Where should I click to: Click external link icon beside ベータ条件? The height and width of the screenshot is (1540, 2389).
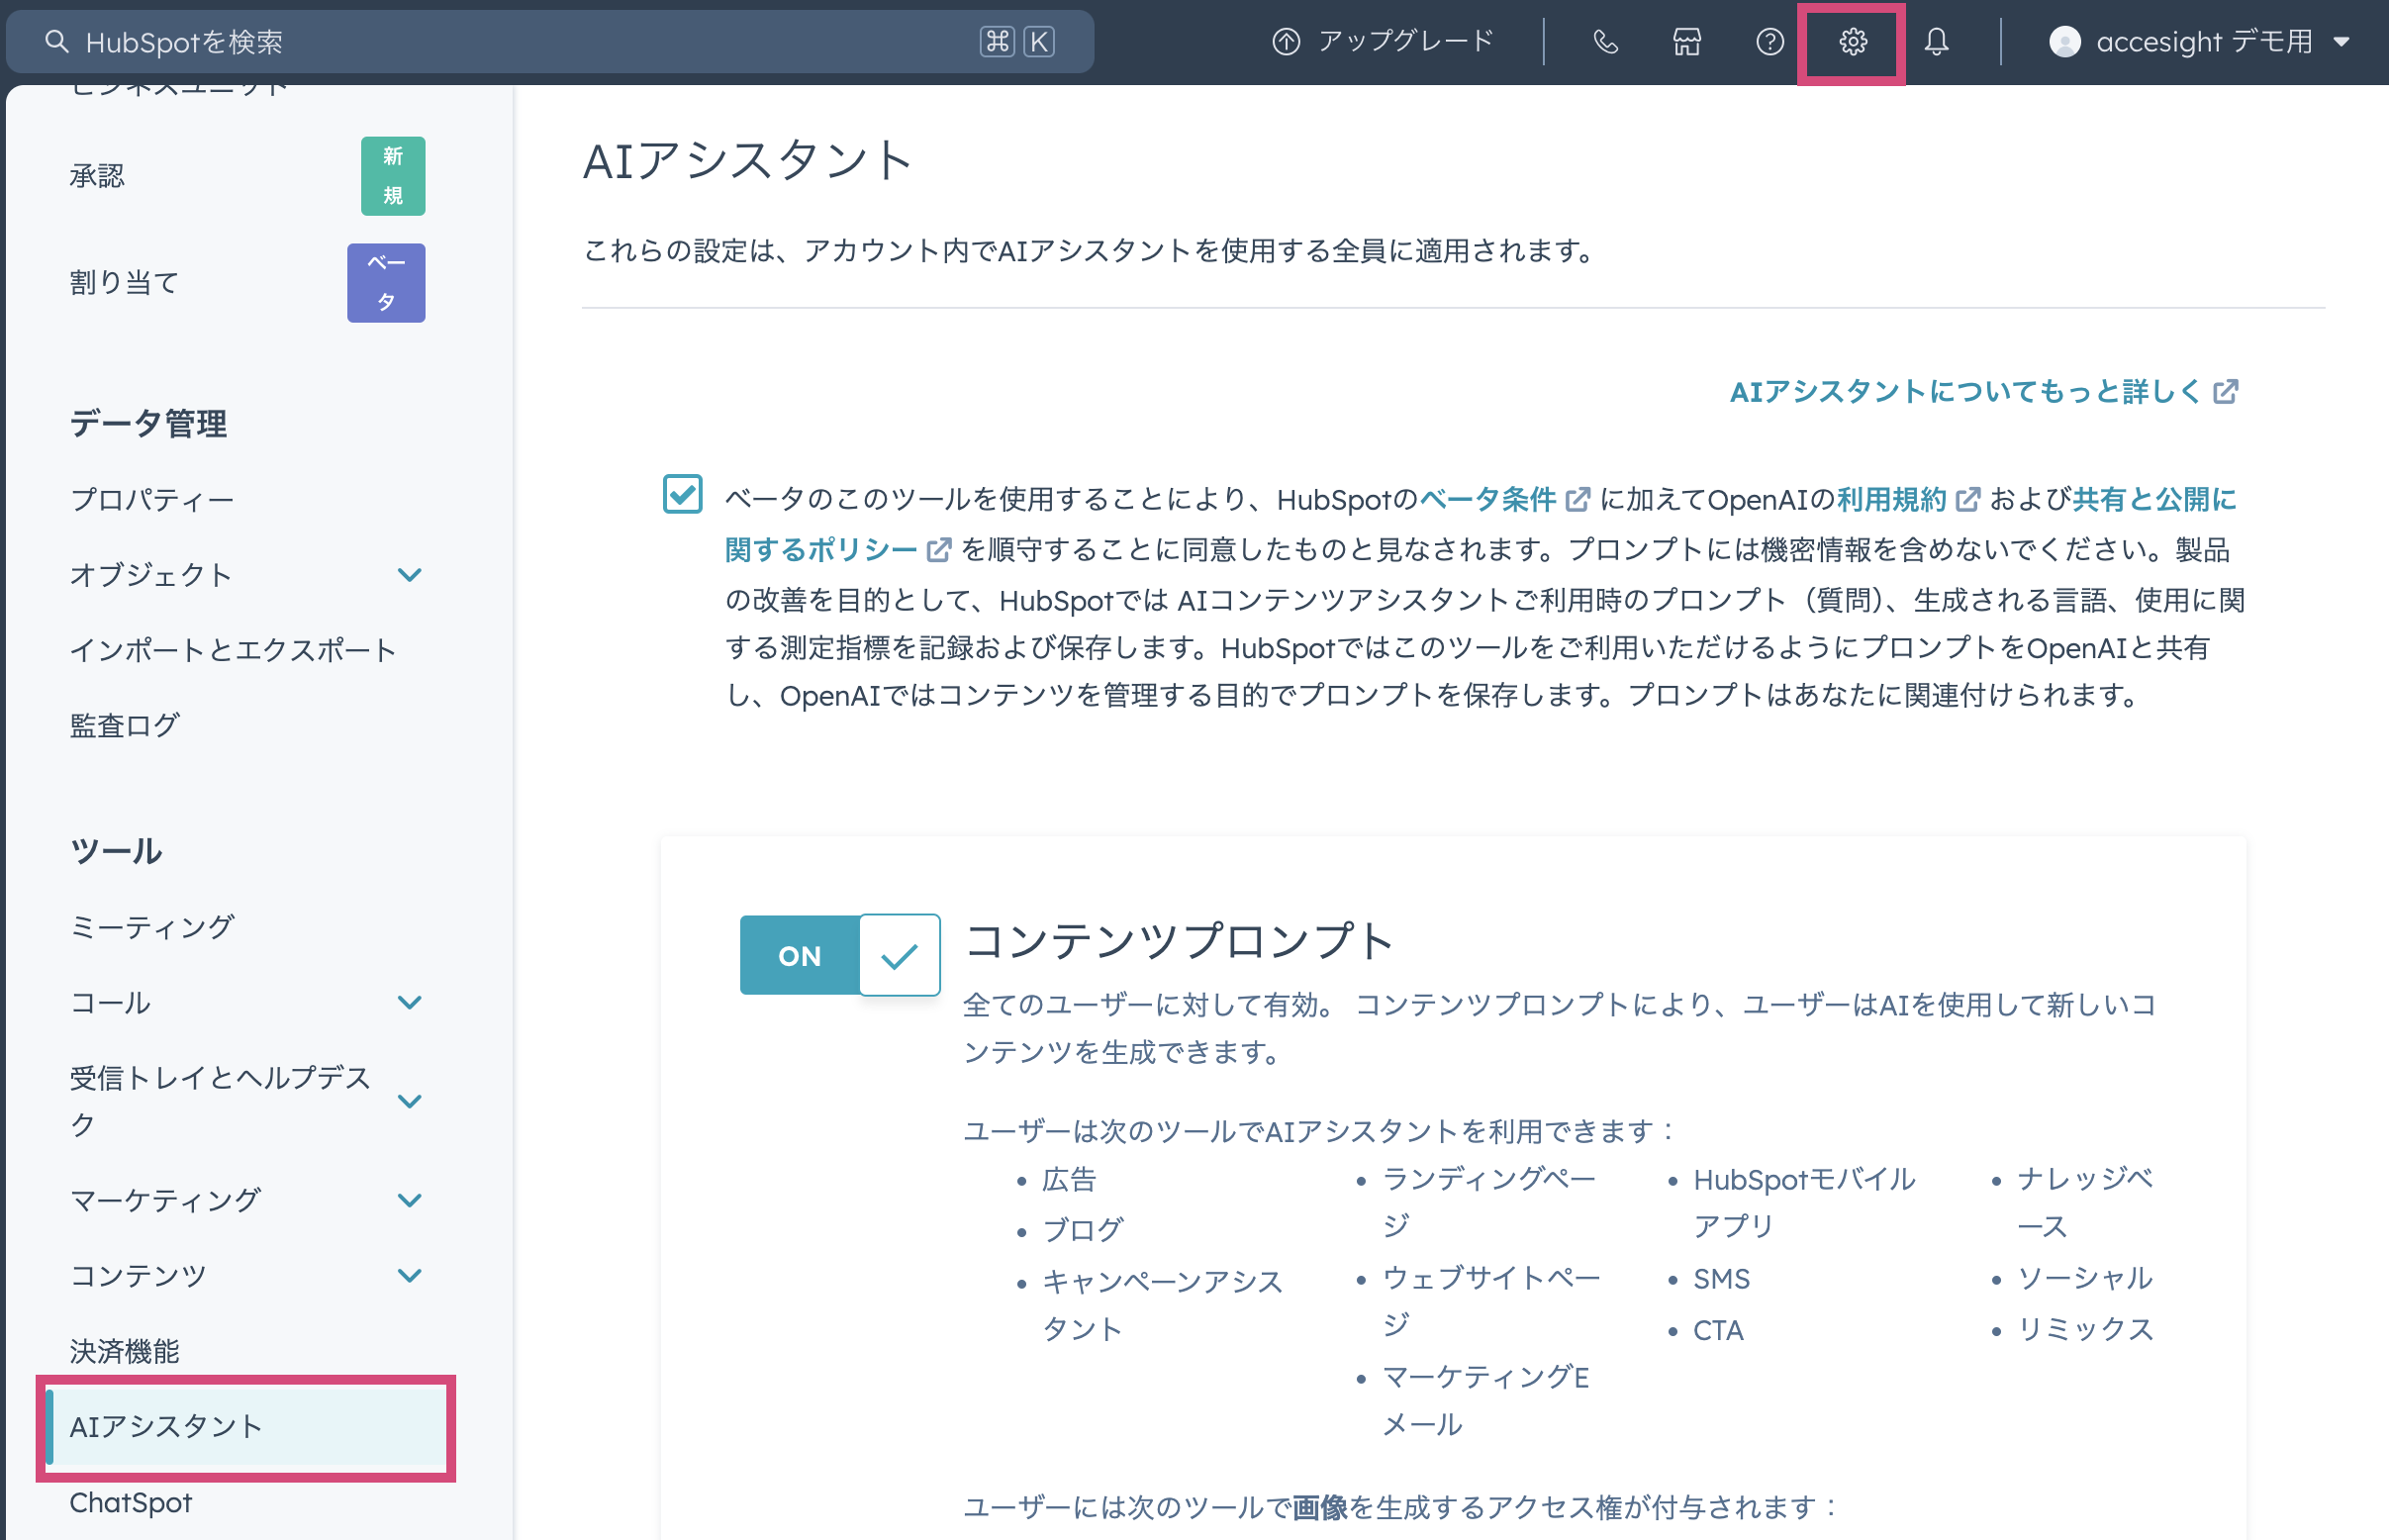pyautogui.click(x=1577, y=499)
